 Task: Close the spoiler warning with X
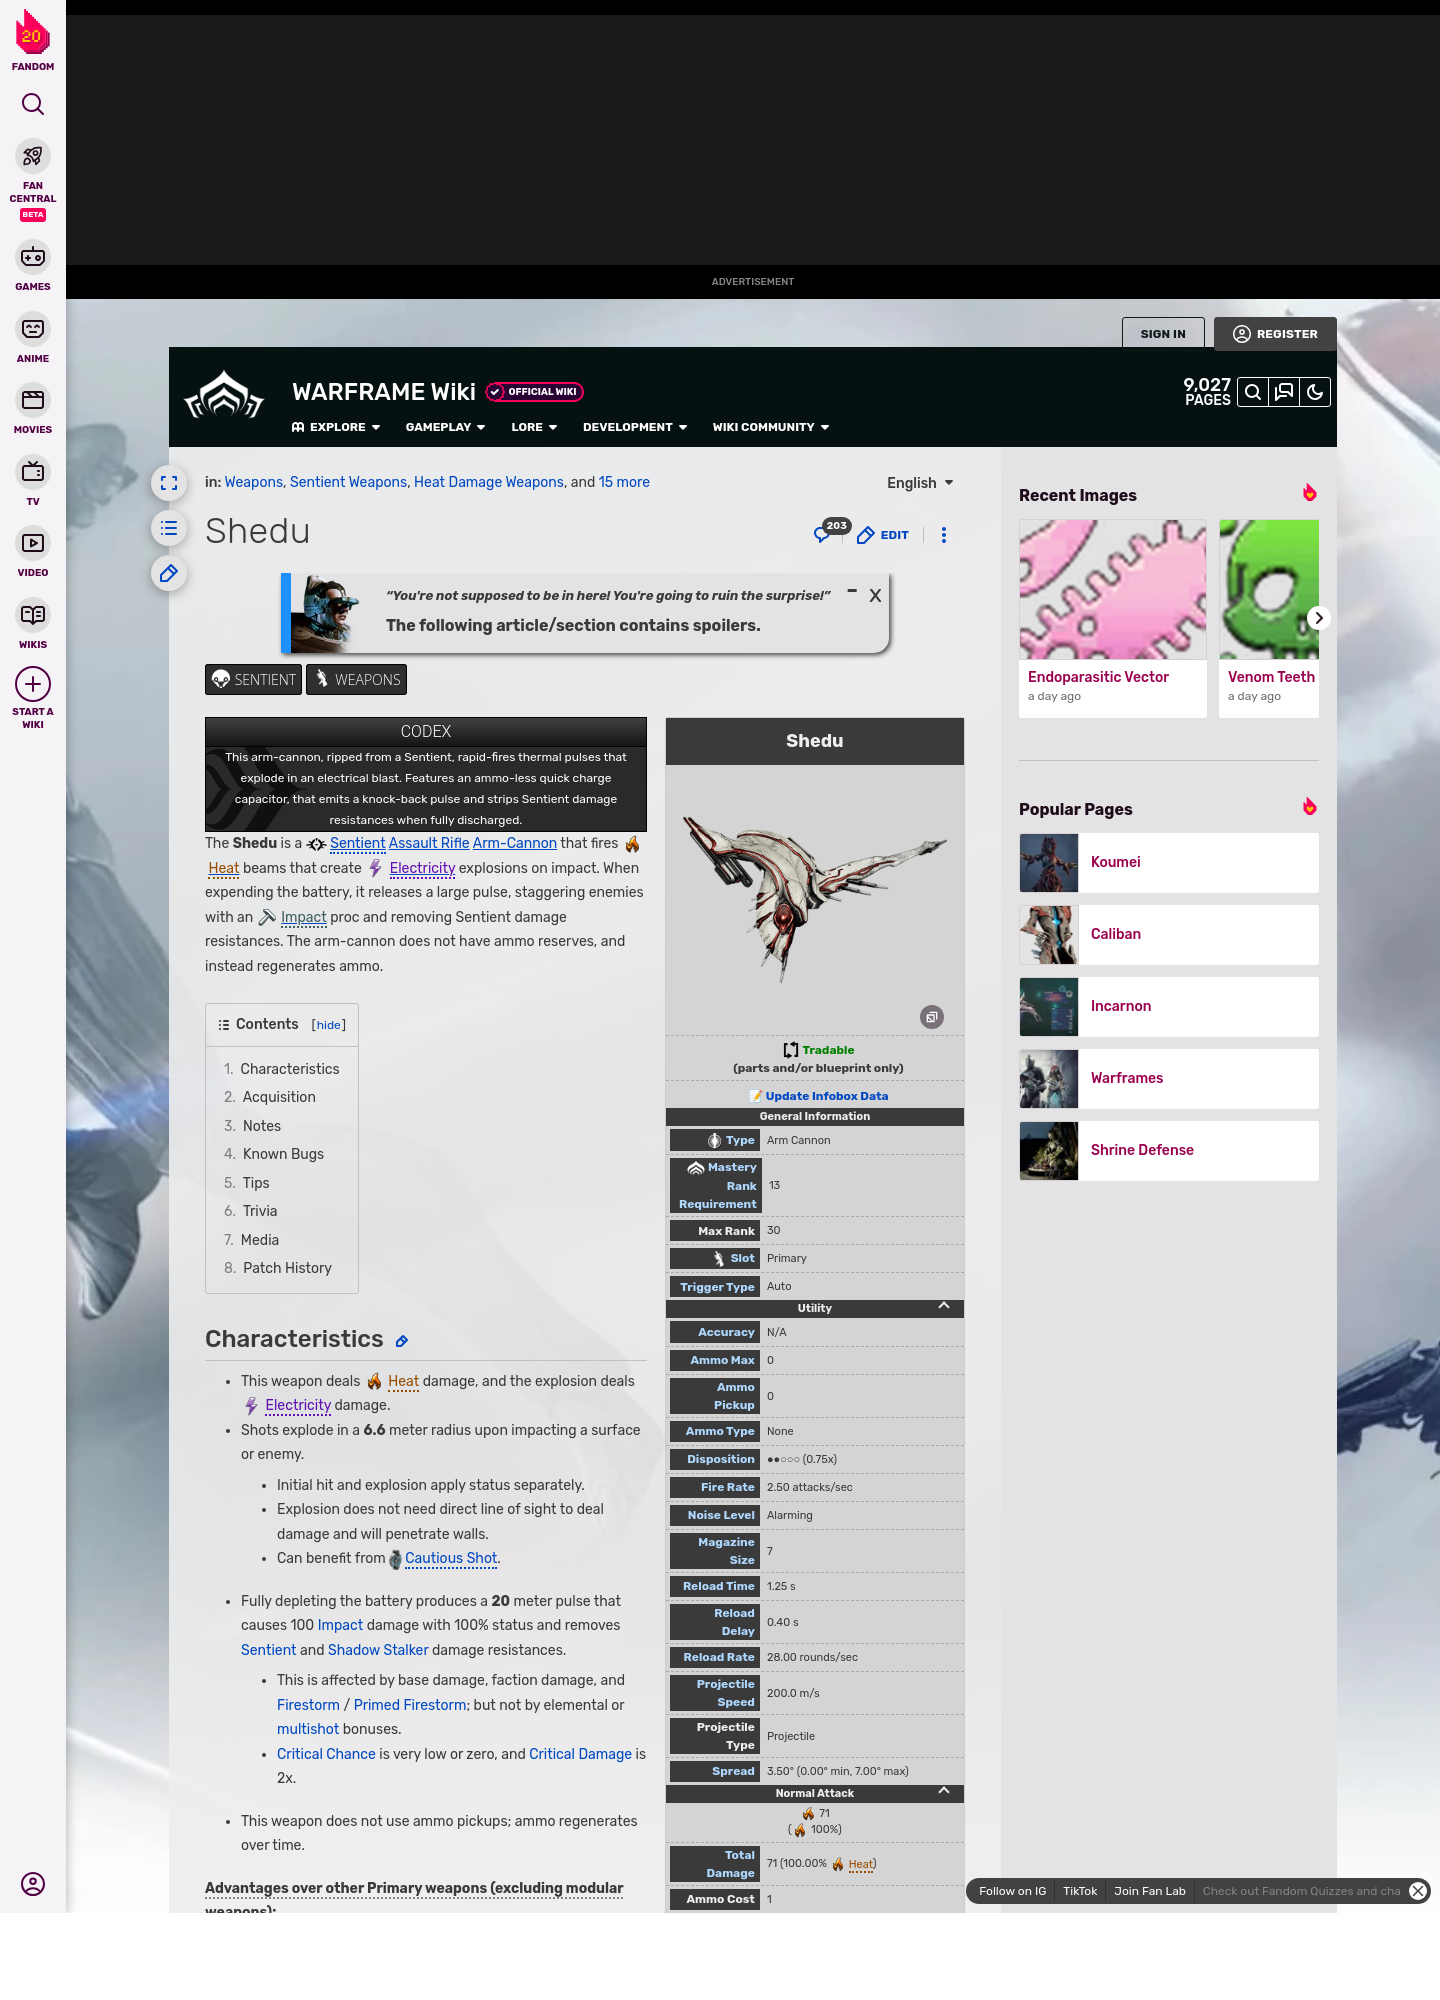875,596
